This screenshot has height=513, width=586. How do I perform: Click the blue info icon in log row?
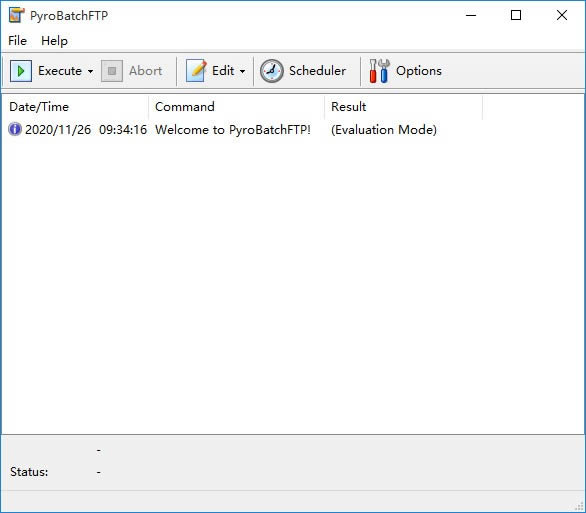(x=15, y=129)
